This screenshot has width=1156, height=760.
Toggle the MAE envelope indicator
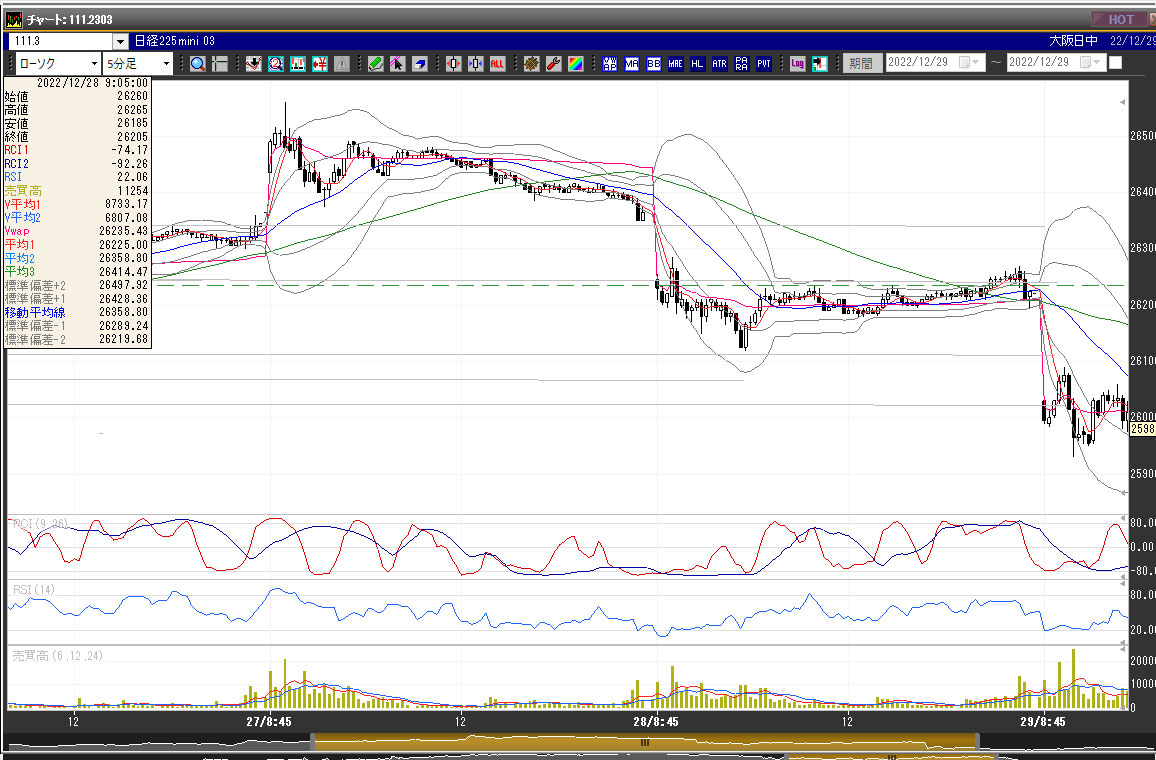point(675,64)
